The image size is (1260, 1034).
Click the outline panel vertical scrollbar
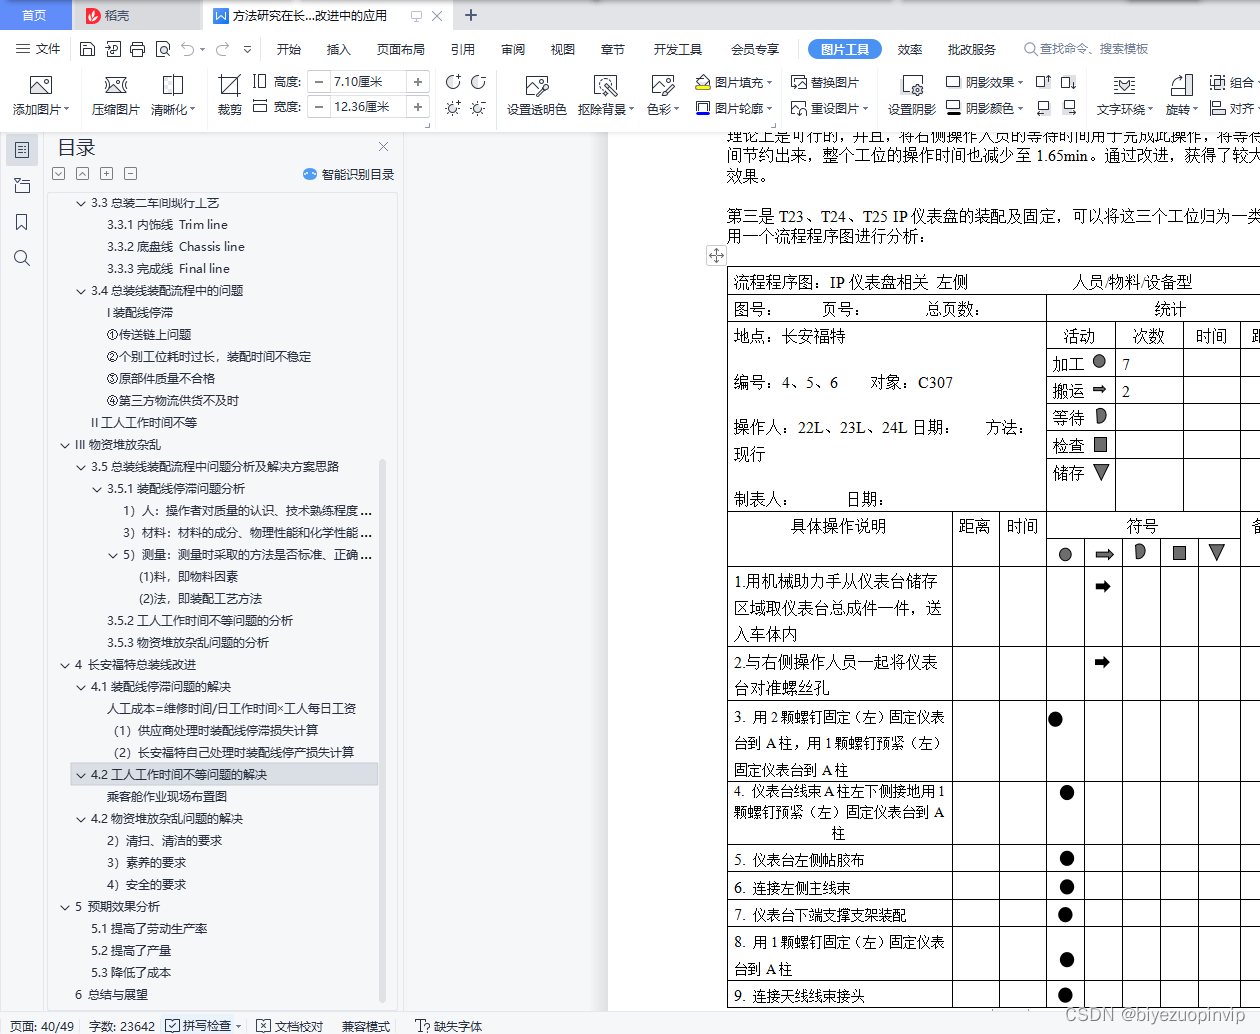[383, 730]
